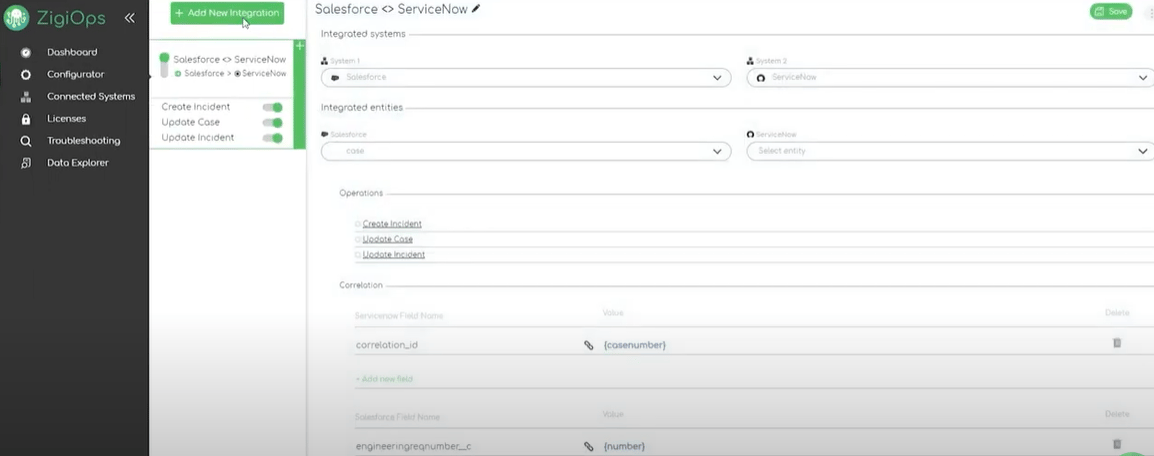This screenshot has height=456, width=1154.
Task: Open Troubleshooting in the sidebar
Action: point(84,140)
